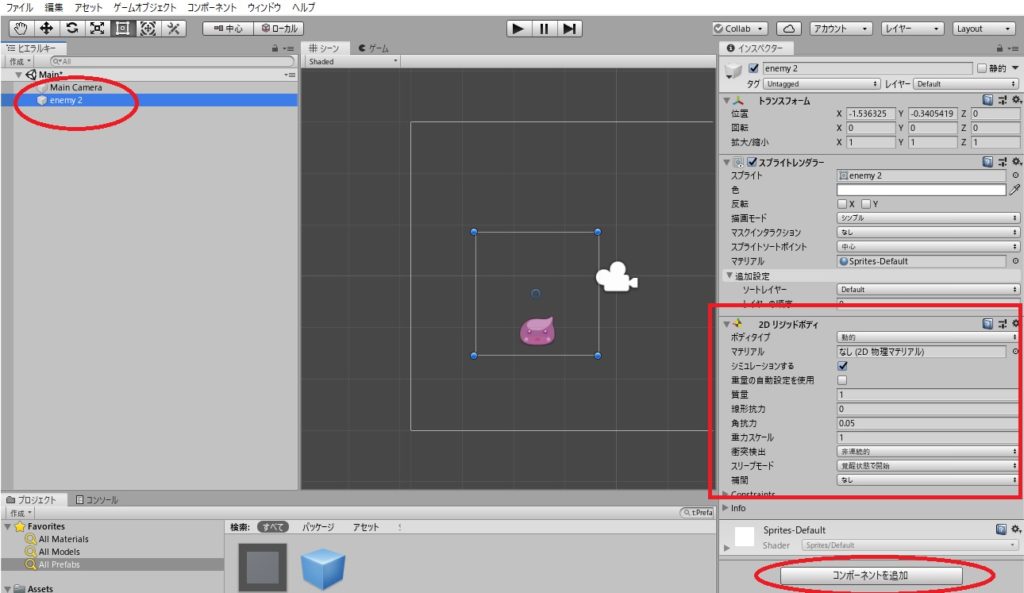Select the Rect transform tool
Viewport: 1024px width, 593px height.
click(122, 29)
